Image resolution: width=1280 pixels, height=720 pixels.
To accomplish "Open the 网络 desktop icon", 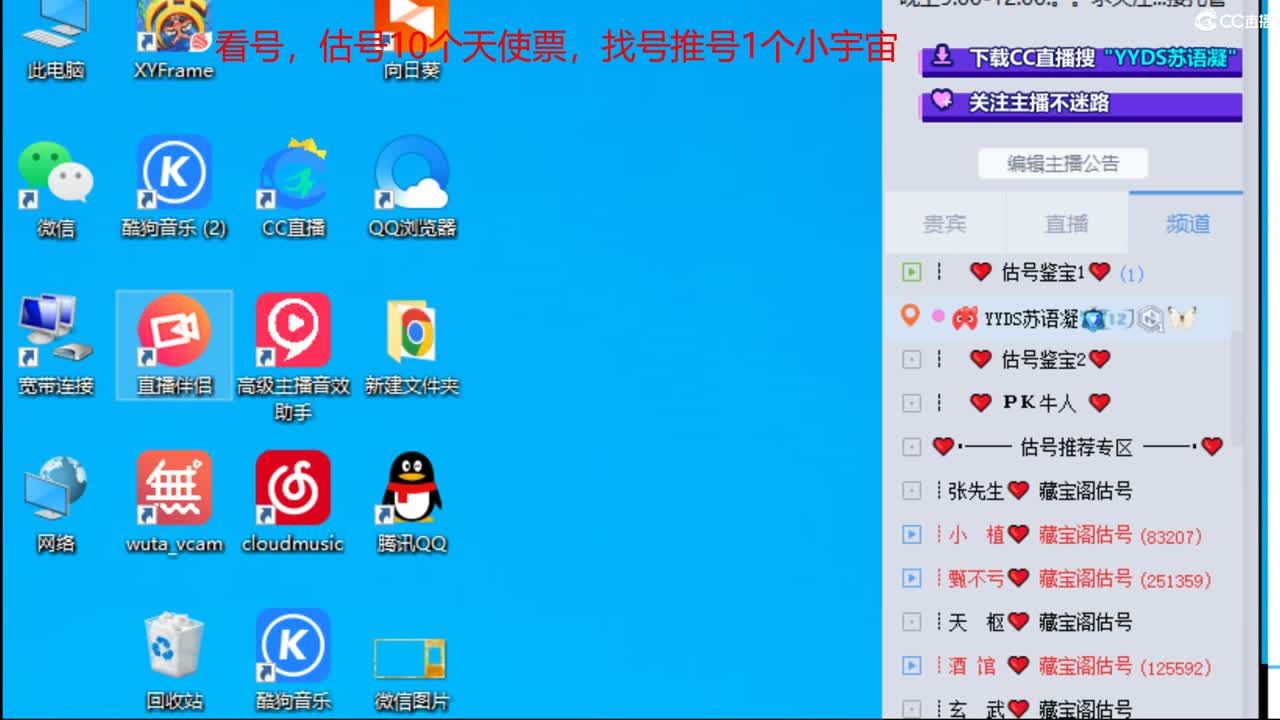I will (56, 503).
